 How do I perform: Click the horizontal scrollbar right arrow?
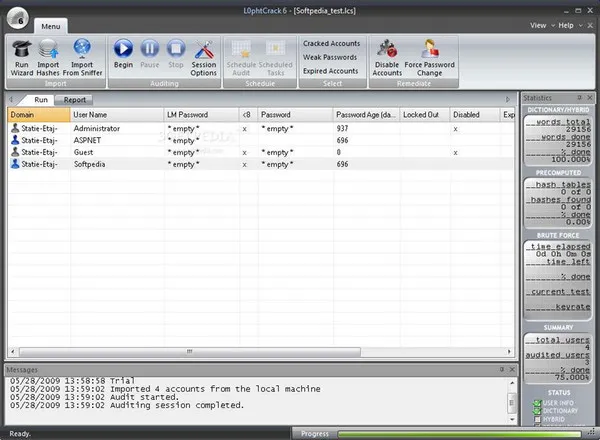[x=509, y=351]
